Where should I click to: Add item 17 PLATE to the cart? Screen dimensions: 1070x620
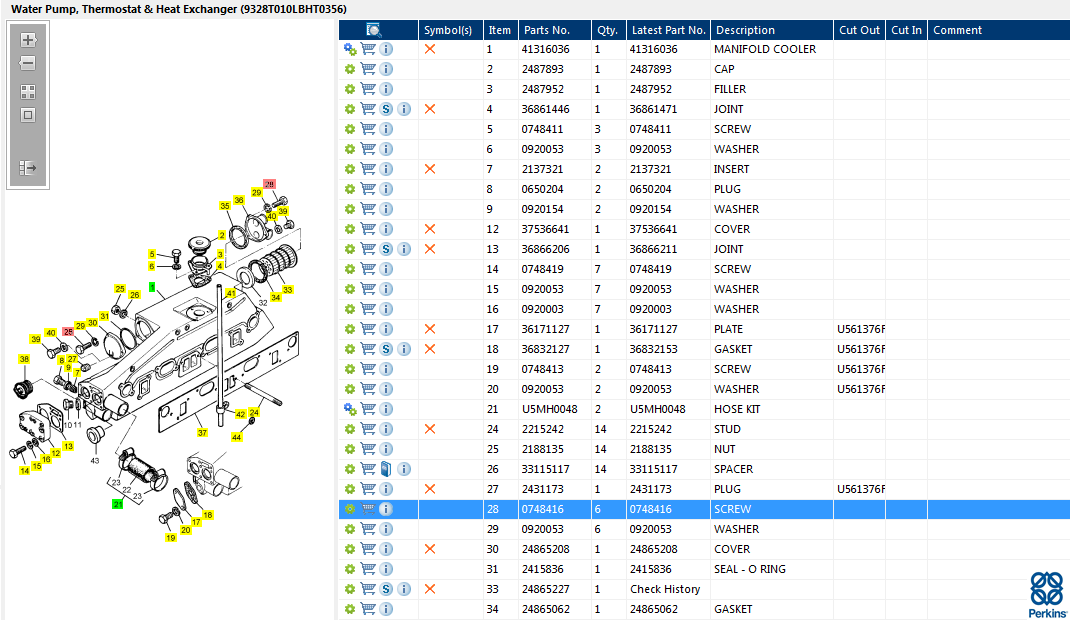368,329
